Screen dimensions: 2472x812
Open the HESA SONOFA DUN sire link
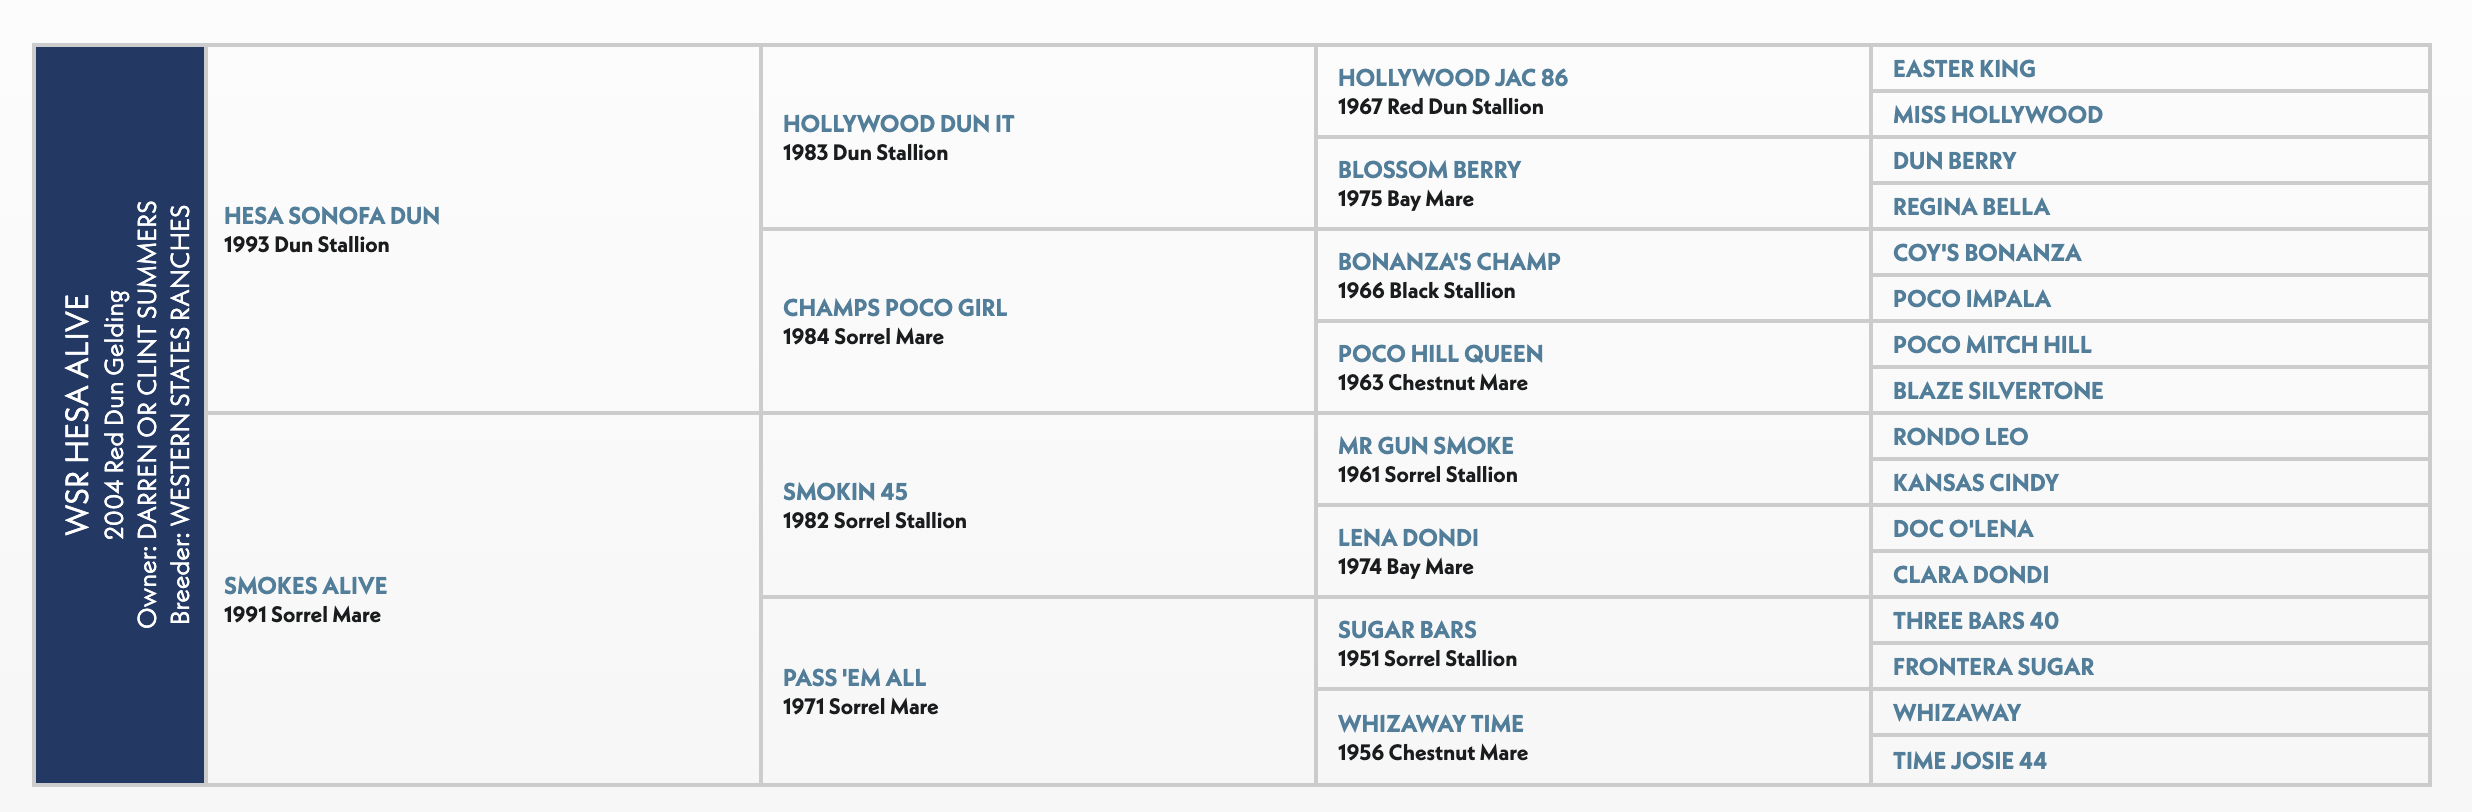pos(331,215)
